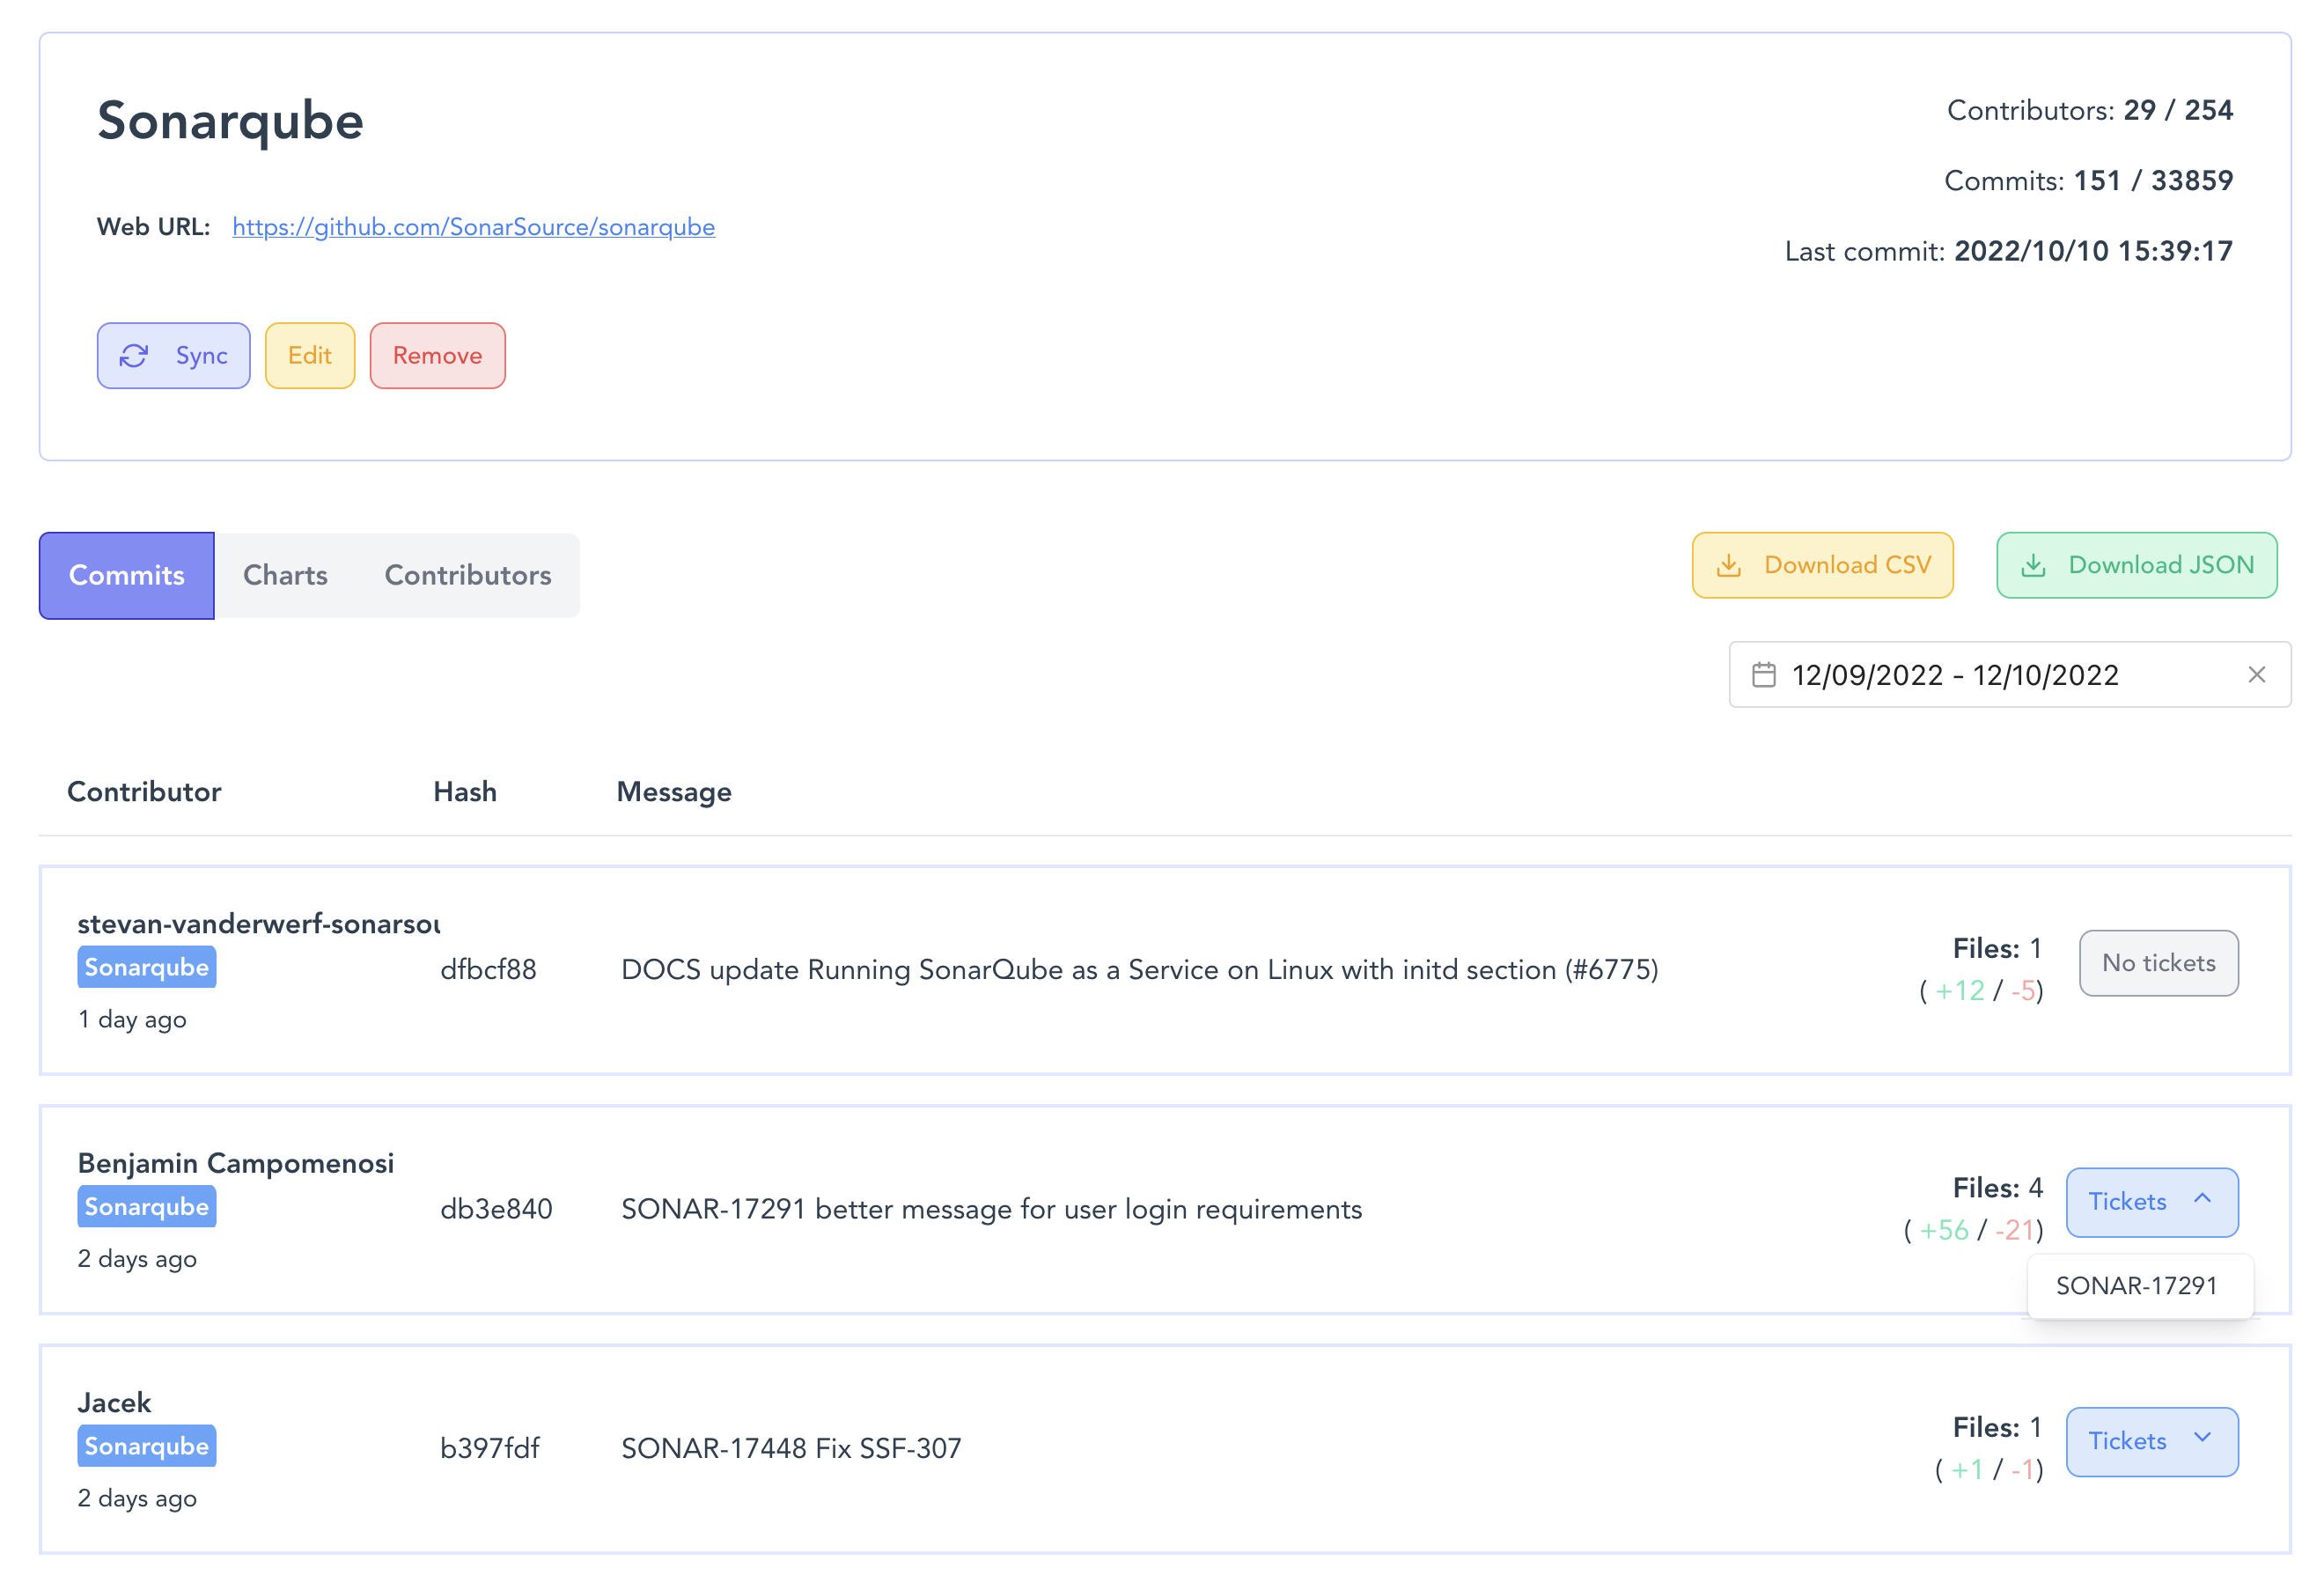Viewport: 2324px width, 1583px height.
Task: Click the calendar icon in date field
Action: pos(1764,675)
